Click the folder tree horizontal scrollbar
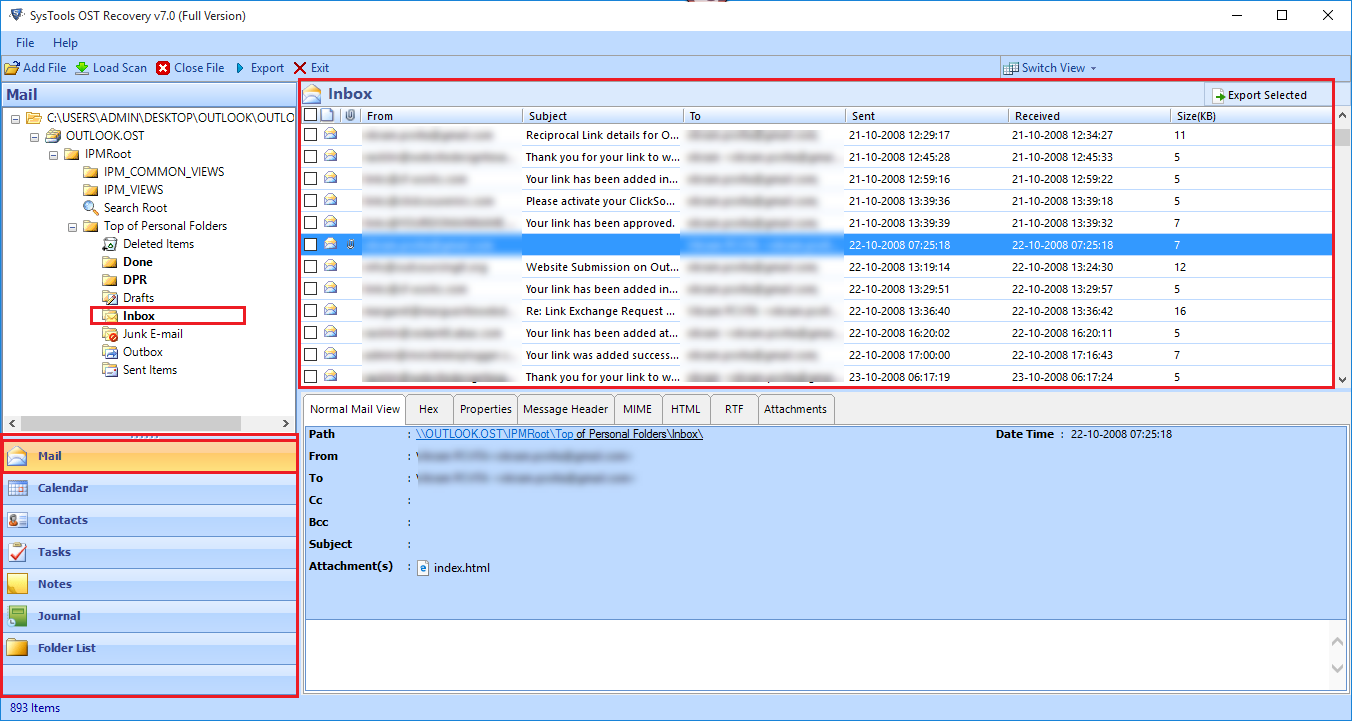Image resolution: width=1352 pixels, height=721 pixels. pos(130,424)
